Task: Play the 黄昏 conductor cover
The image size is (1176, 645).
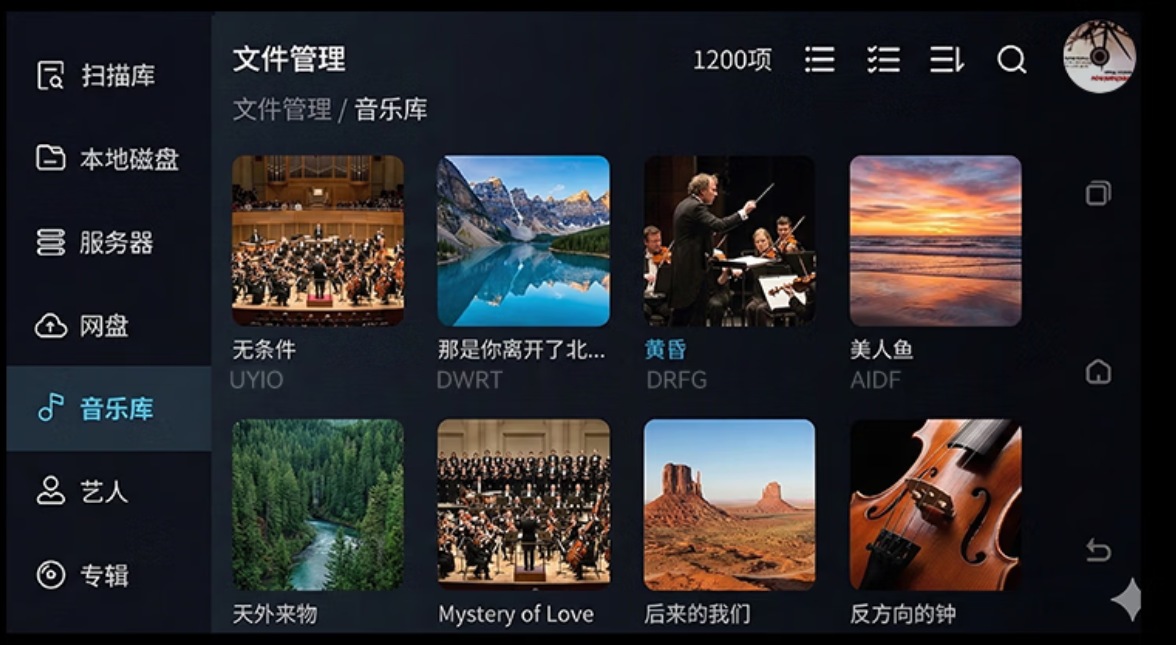Action: [729, 241]
